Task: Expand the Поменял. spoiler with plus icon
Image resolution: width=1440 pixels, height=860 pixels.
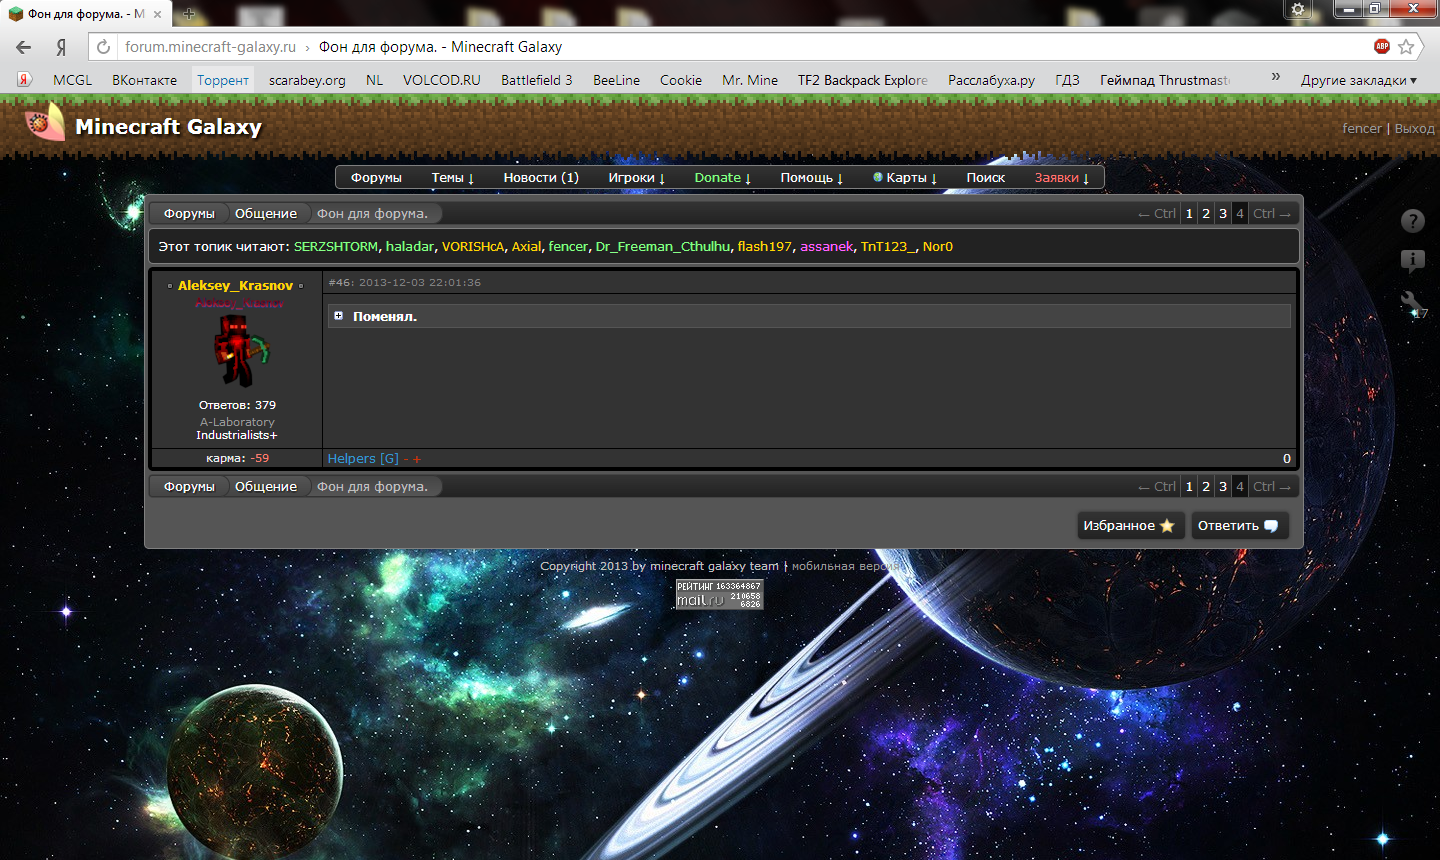Action: click(338, 316)
